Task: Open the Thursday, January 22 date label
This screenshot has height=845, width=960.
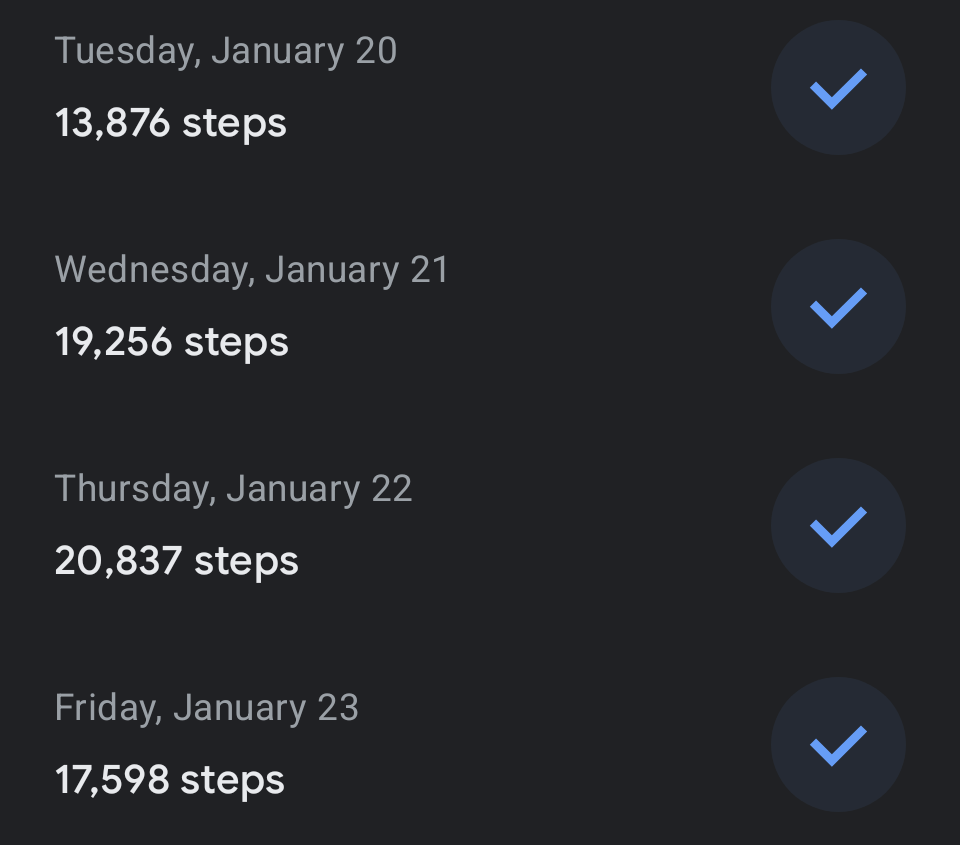Action: pyautogui.click(x=233, y=489)
